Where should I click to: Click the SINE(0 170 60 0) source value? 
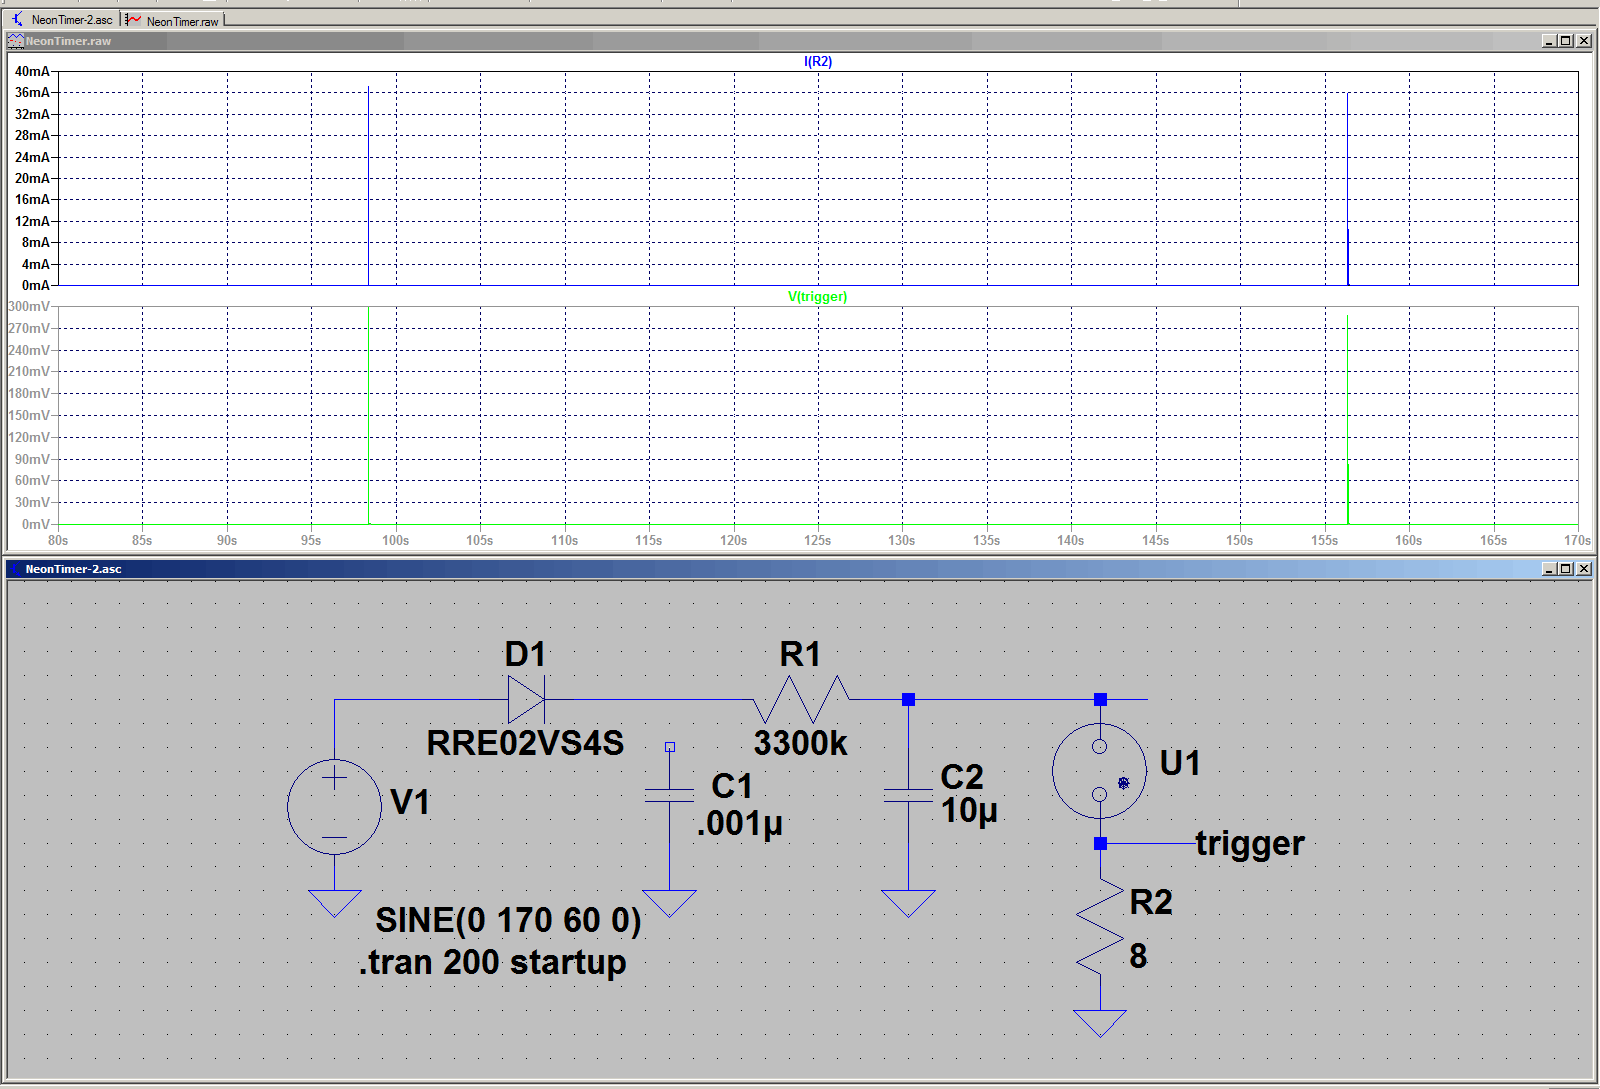point(508,920)
